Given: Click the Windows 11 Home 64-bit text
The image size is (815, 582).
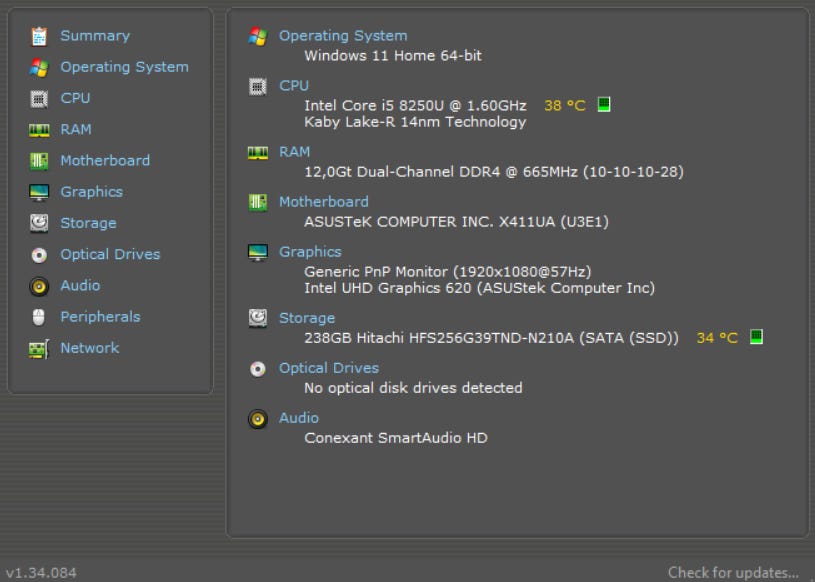Looking at the screenshot, I should click(x=393, y=56).
